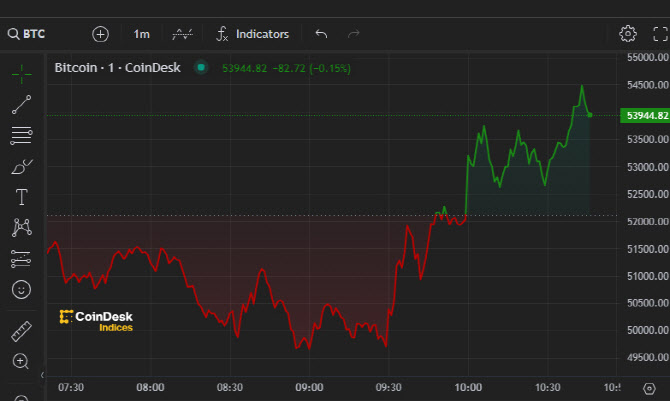Select the Text tool

point(21,197)
